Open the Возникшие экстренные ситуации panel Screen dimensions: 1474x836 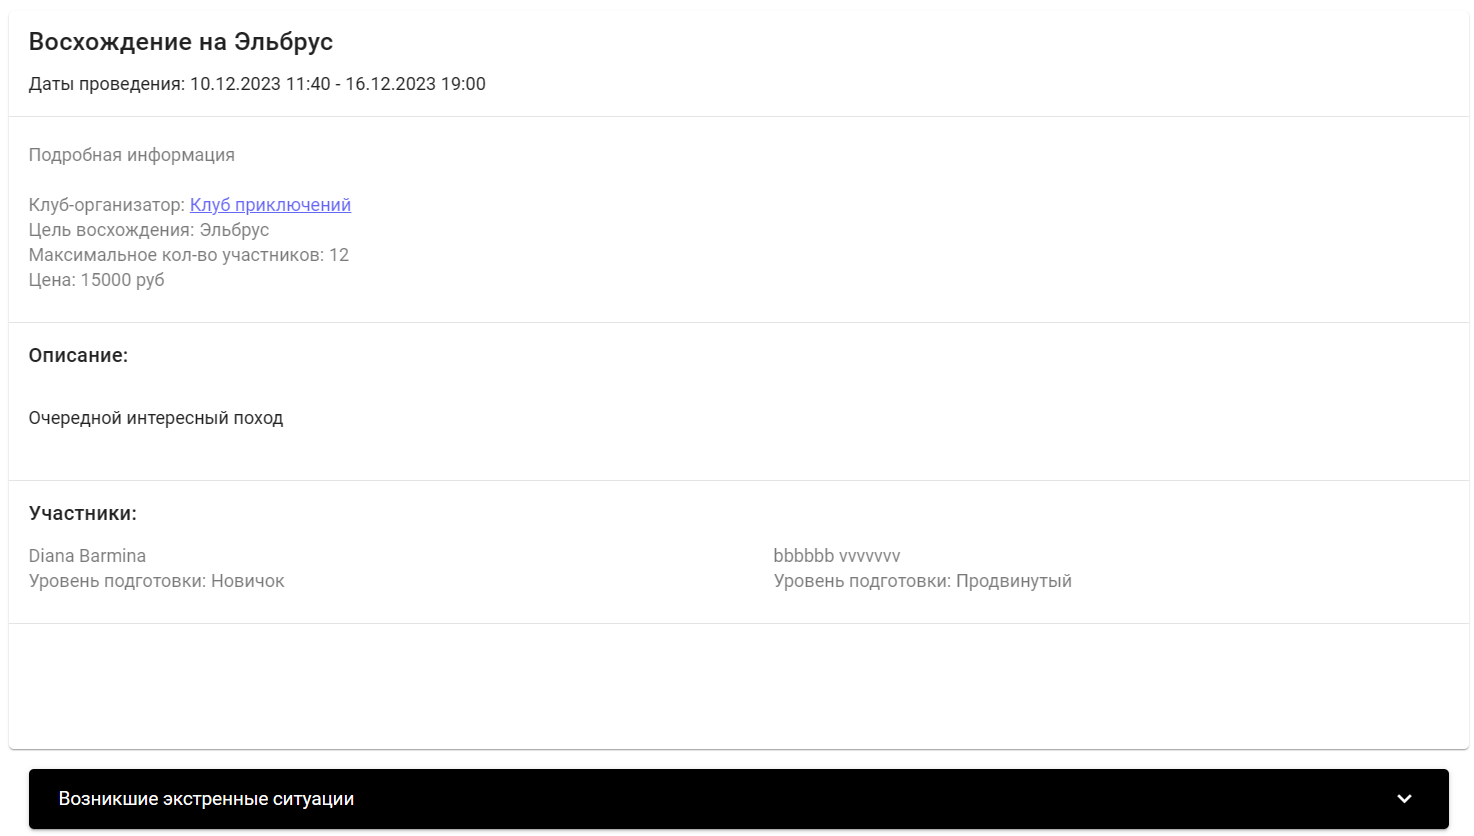pyautogui.click(x=206, y=799)
